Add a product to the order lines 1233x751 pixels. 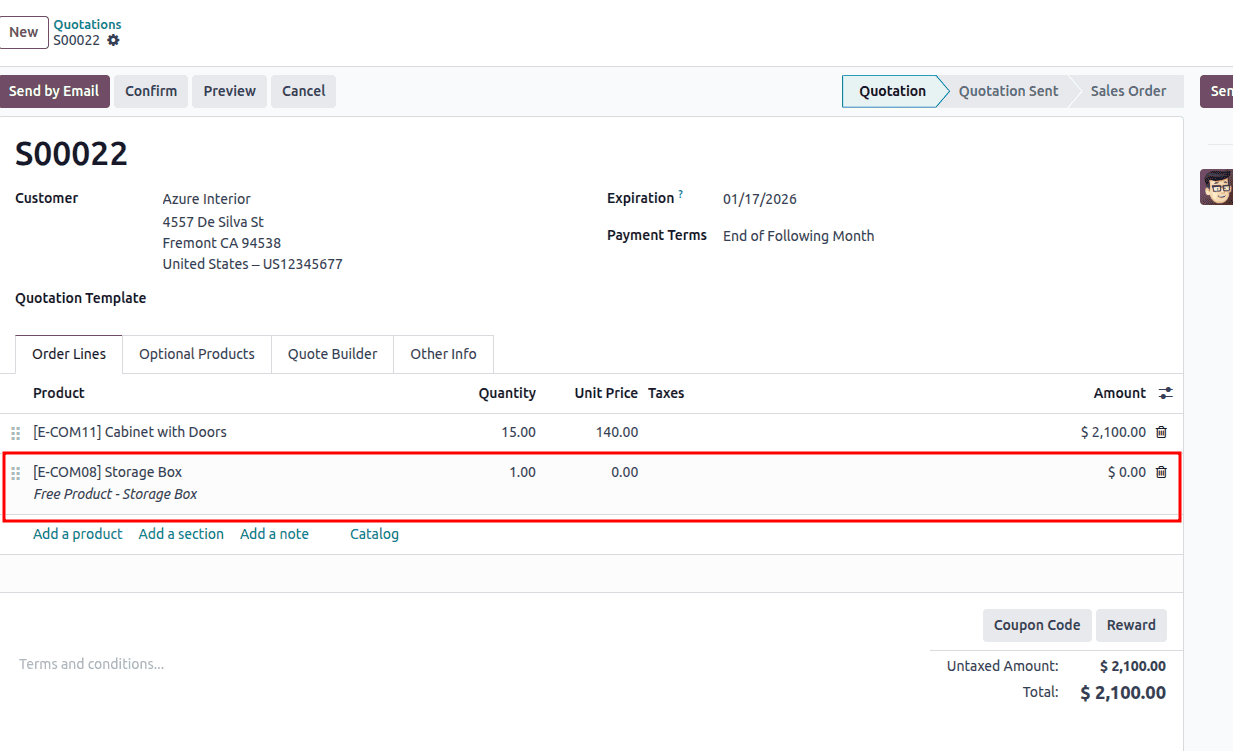[77, 533]
